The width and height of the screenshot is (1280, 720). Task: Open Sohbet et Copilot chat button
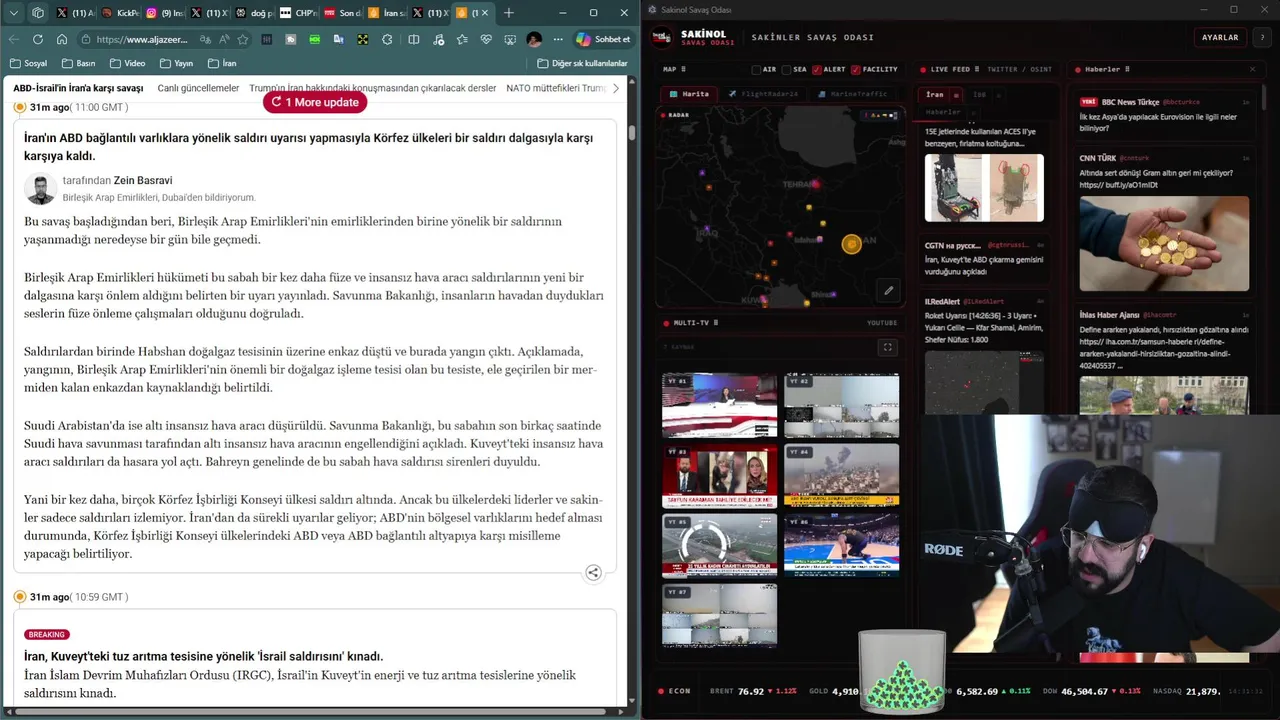[x=603, y=39]
